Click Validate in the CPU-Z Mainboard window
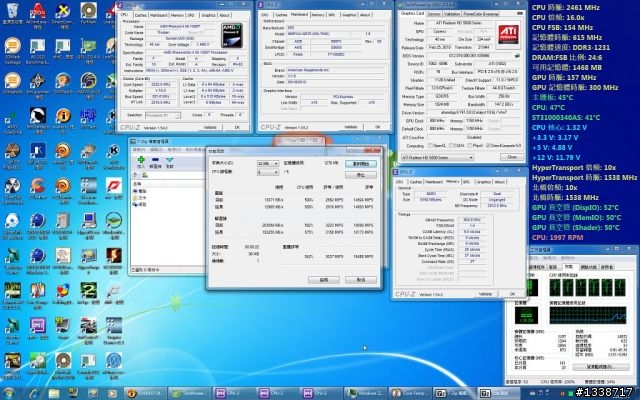This screenshot has height=400, width=640. [351, 127]
